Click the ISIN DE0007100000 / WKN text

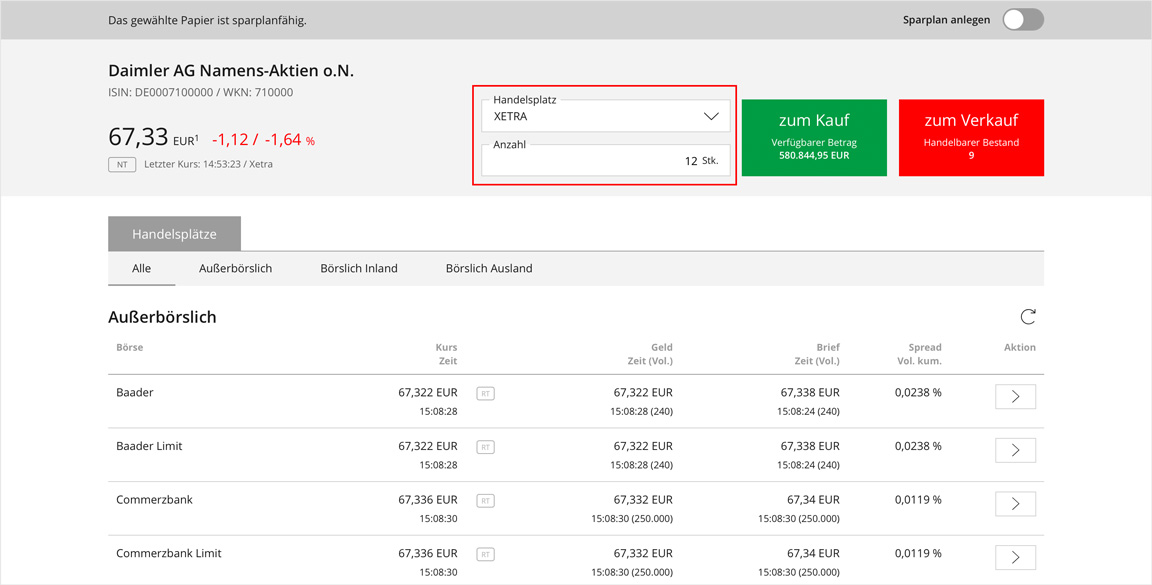(x=201, y=93)
